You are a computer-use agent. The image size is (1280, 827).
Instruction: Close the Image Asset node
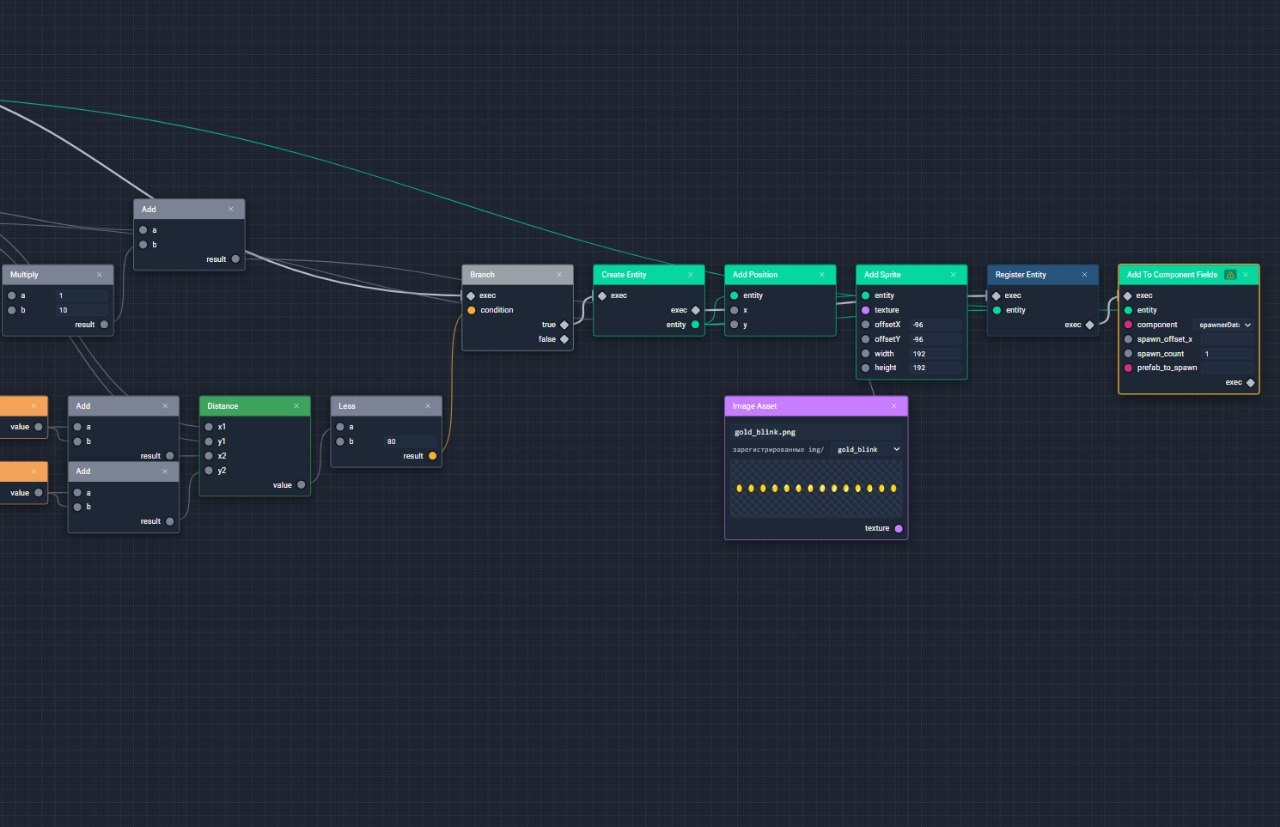894,406
